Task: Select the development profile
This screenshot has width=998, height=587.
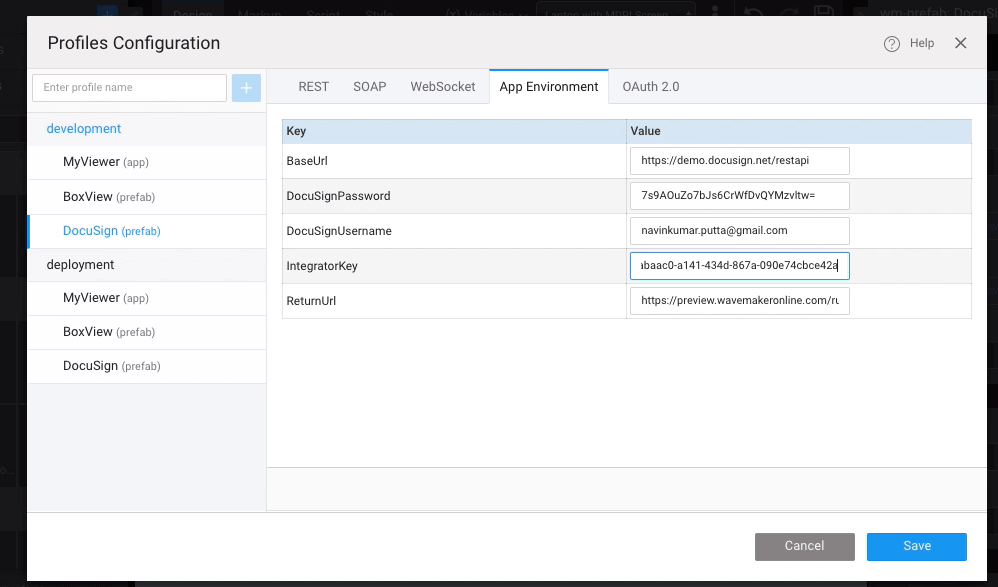Action: coord(84,129)
